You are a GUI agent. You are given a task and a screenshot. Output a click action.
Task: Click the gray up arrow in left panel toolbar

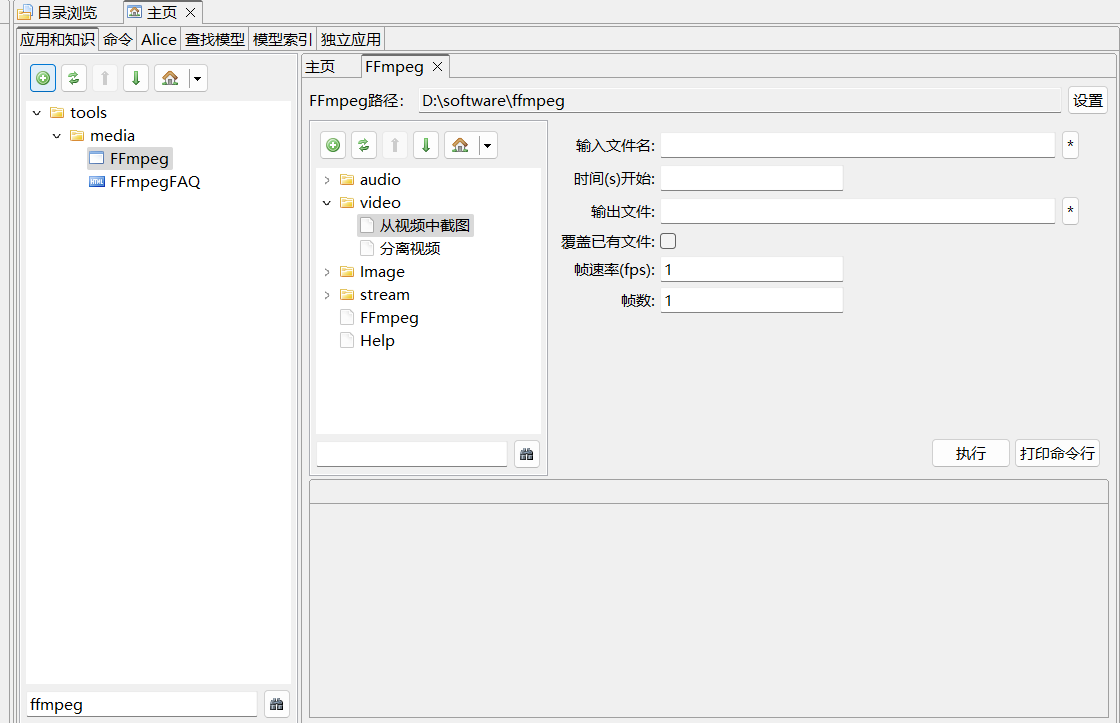point(105,78)
